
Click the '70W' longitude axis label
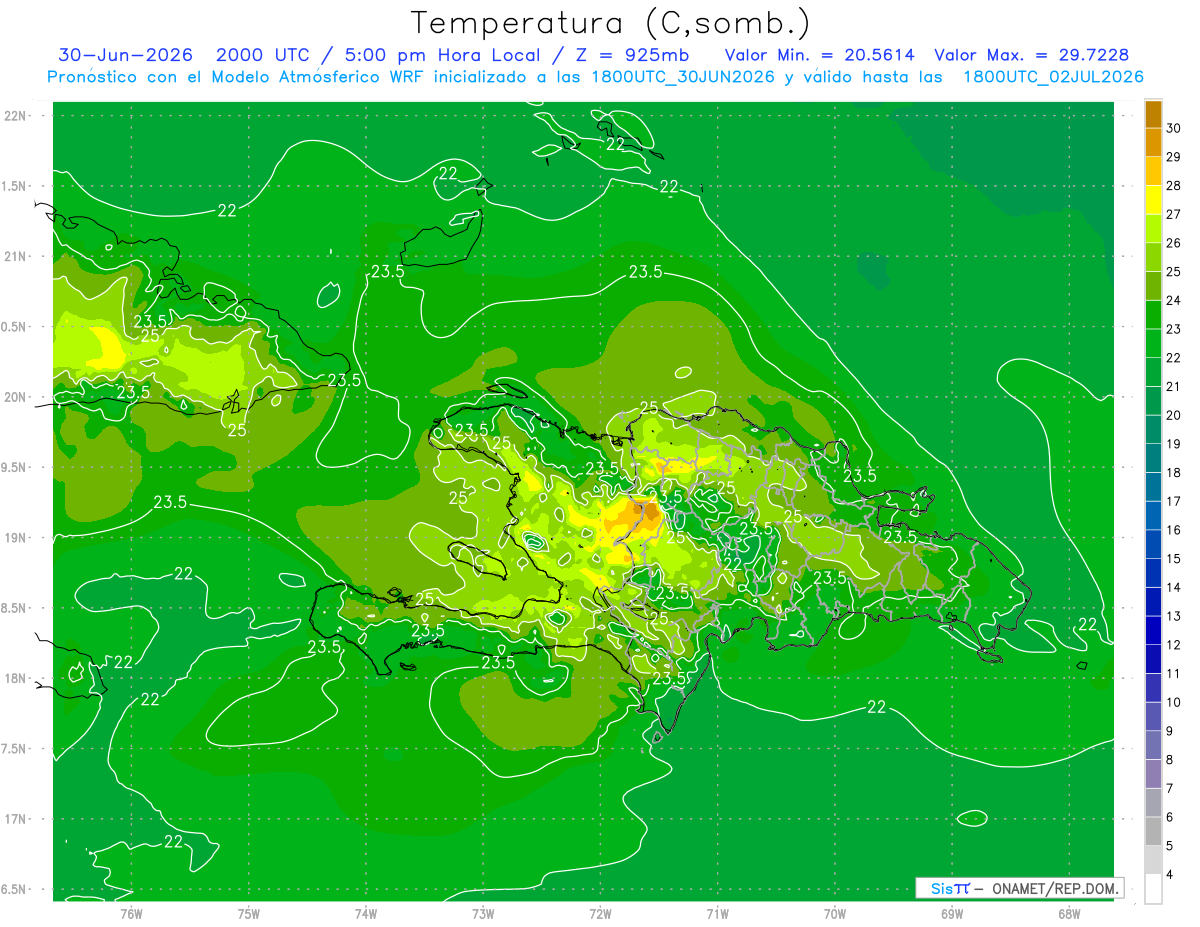(x=835, y=914)
